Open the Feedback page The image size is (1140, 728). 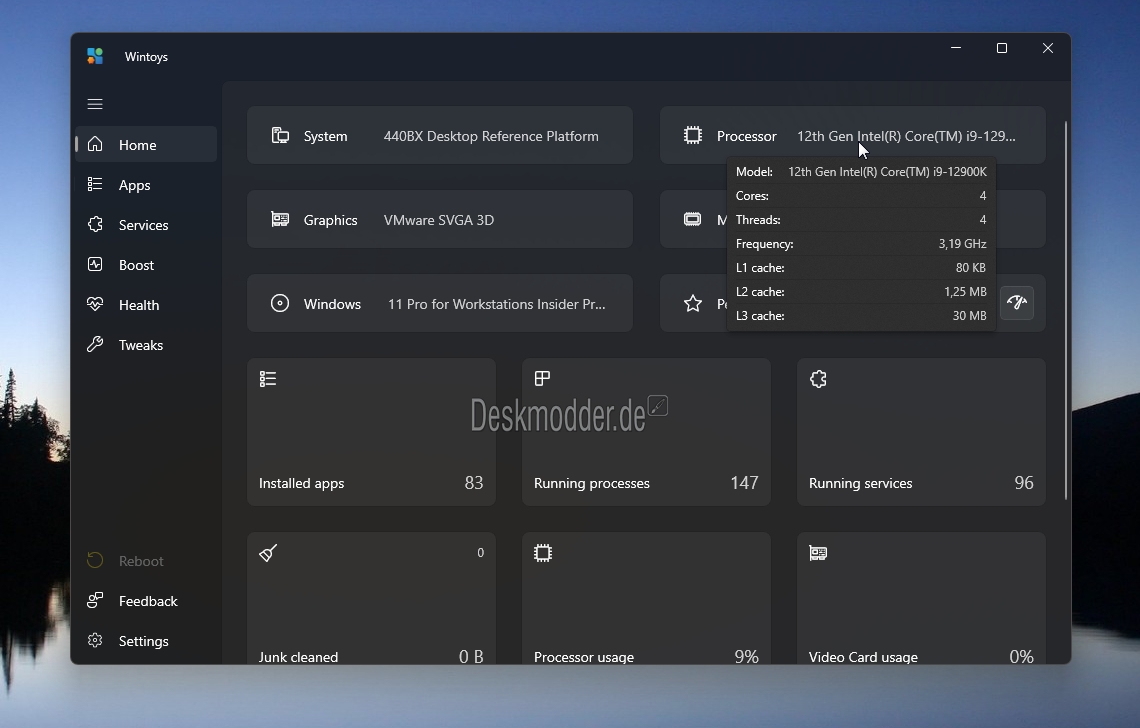tap(146, 601)
